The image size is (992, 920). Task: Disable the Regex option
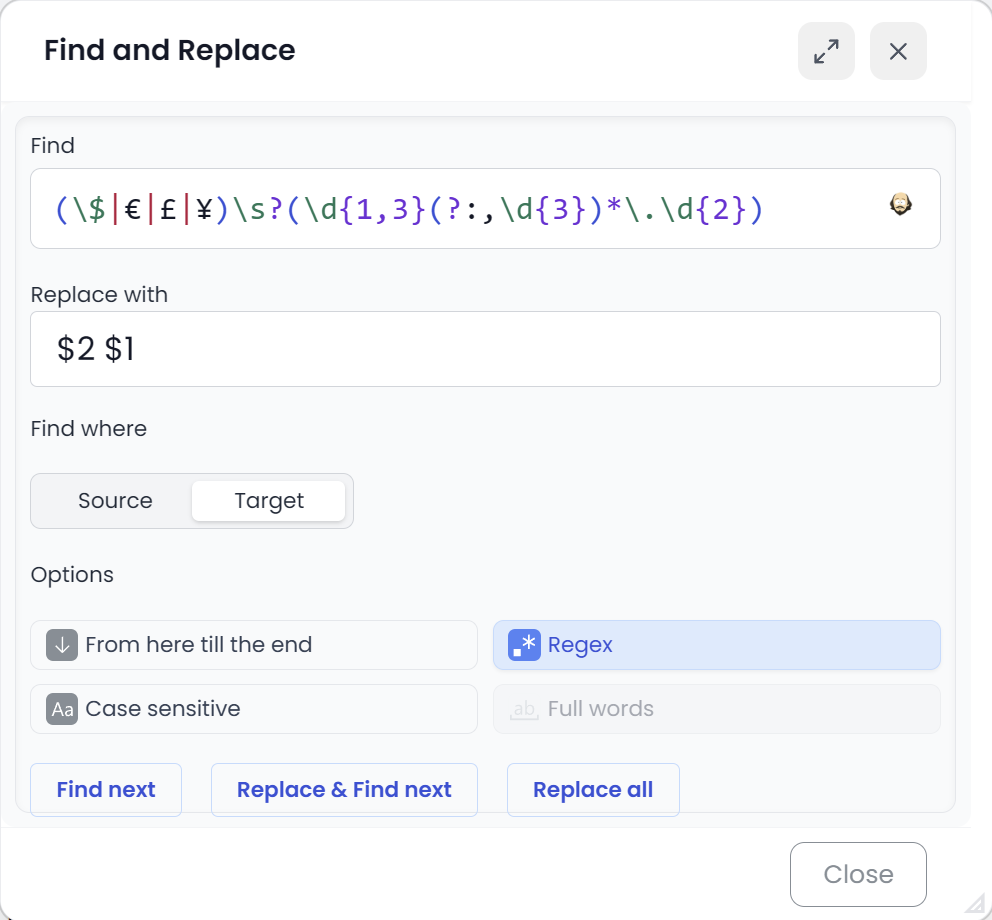716,645
